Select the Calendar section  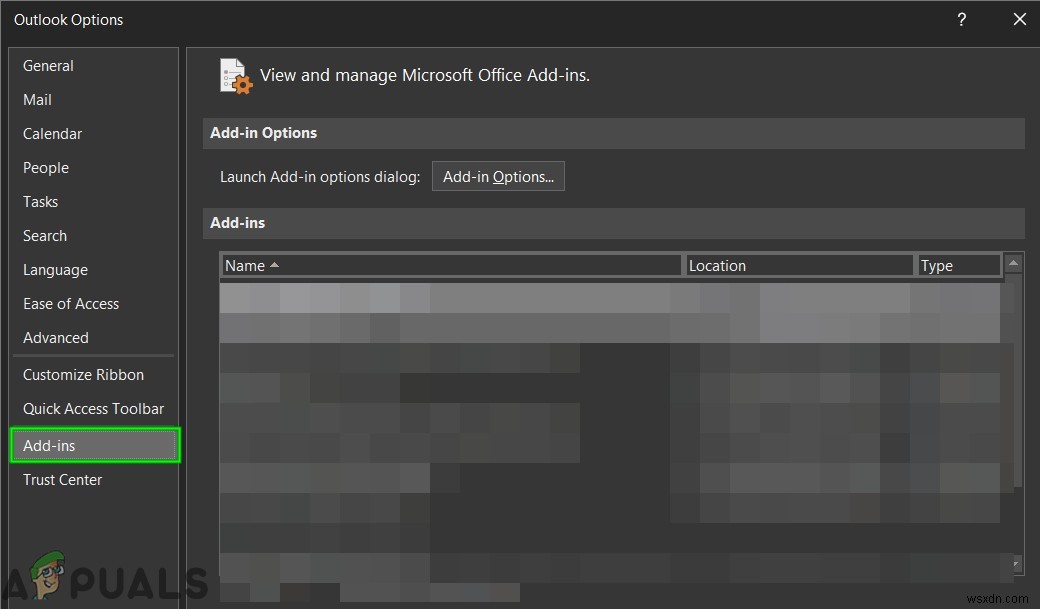52,133
